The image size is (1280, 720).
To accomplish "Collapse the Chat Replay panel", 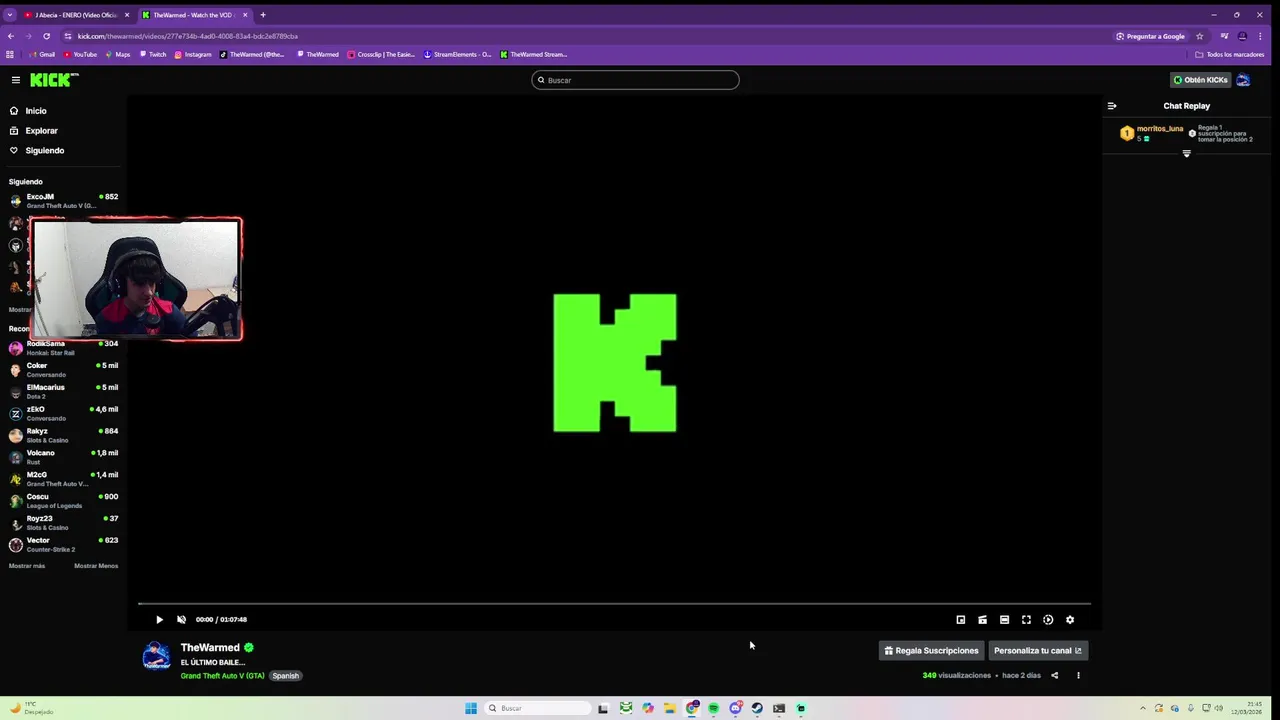I will pyautogui.click(x=1111, y=106).
